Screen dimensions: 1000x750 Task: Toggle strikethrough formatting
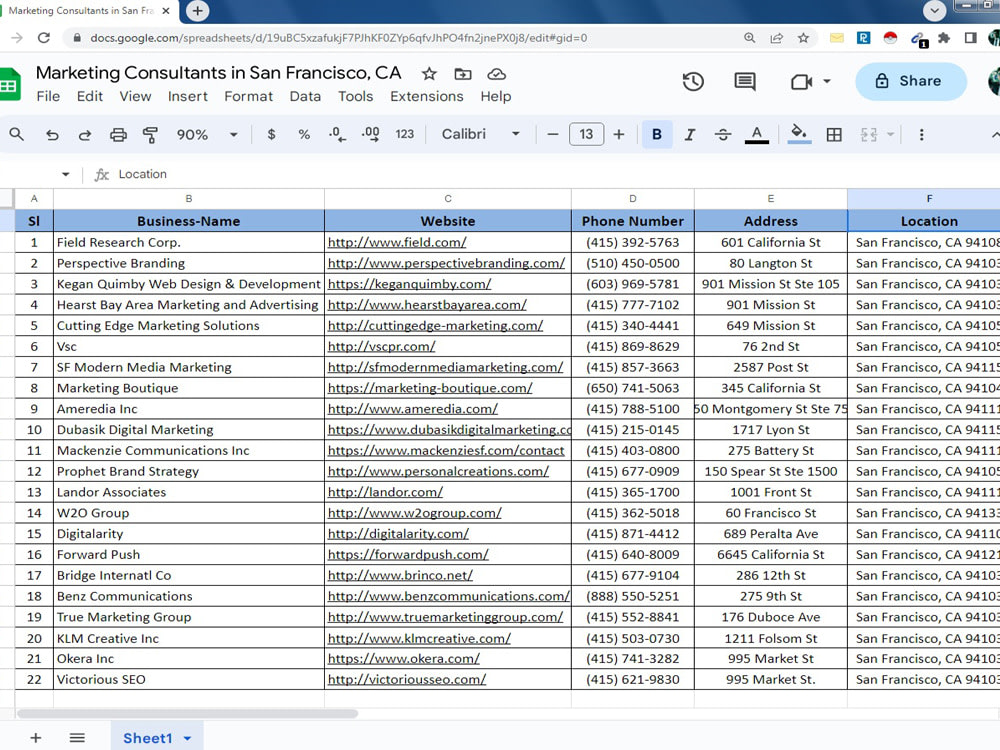tap(723, 135)
